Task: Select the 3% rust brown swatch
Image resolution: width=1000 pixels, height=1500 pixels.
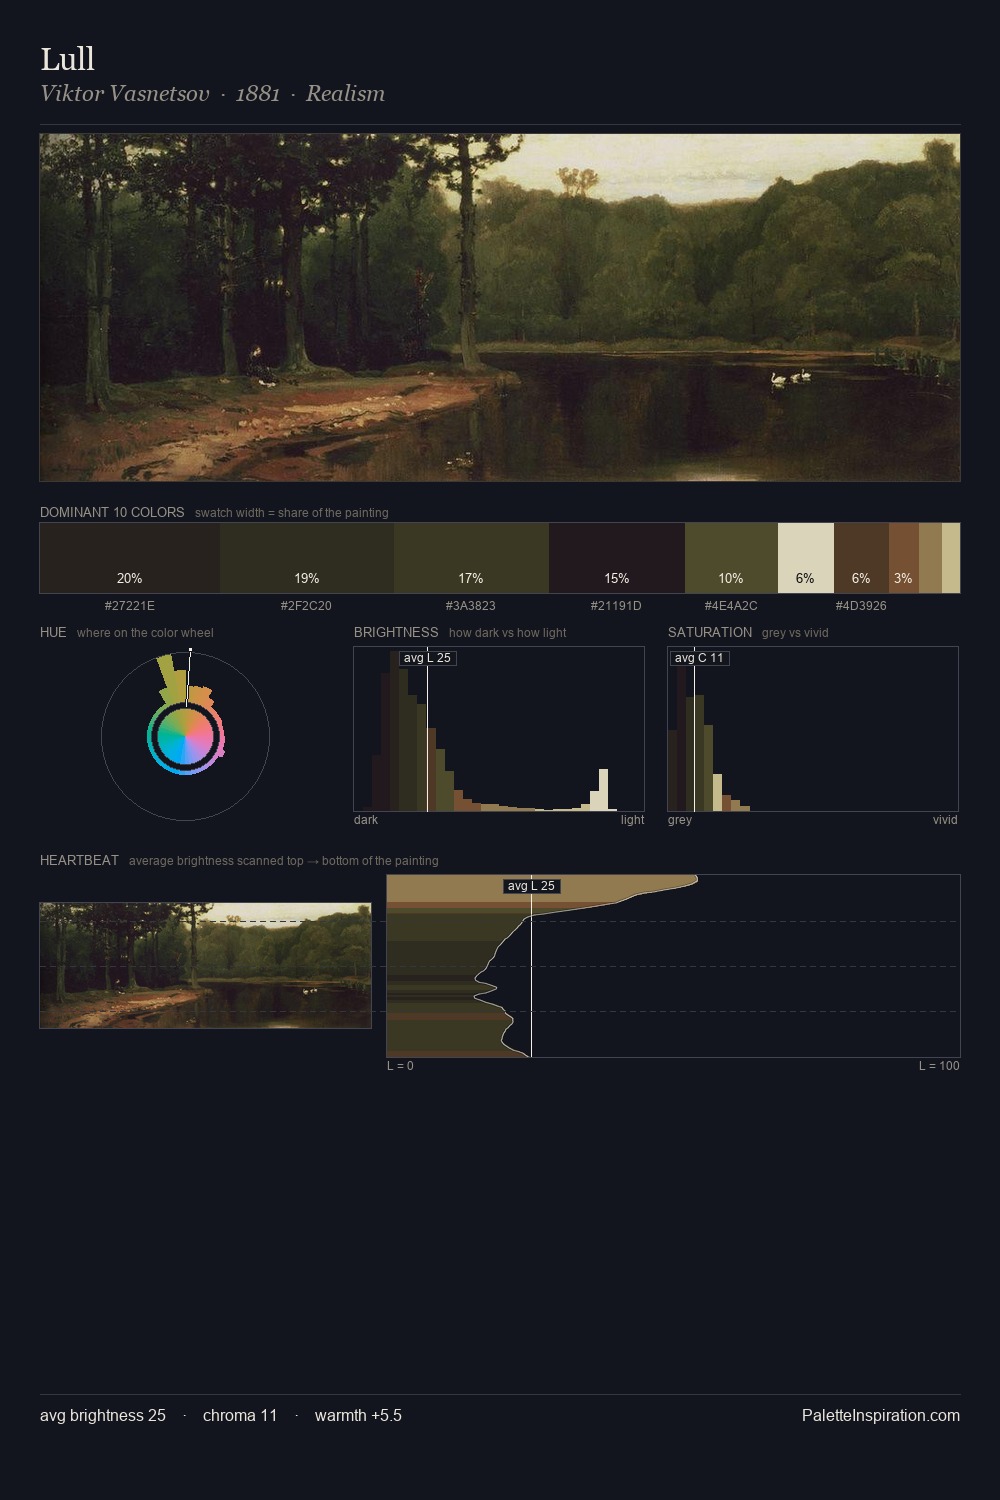Action: 904,558
